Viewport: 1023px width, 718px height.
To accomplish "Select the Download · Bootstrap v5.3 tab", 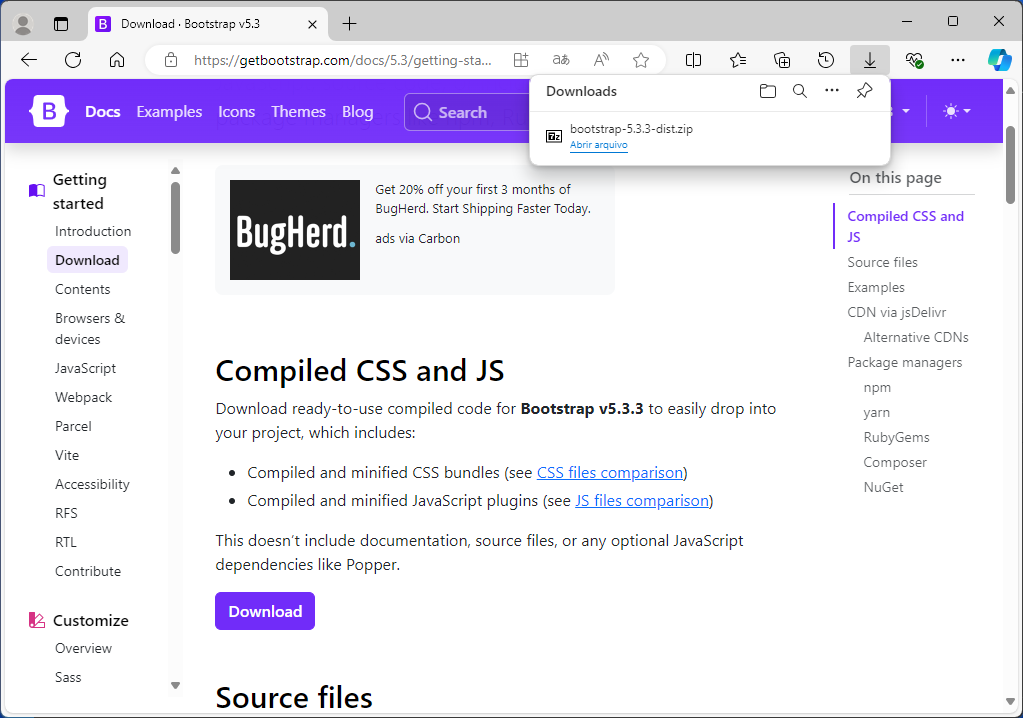I will pos(207,24).
